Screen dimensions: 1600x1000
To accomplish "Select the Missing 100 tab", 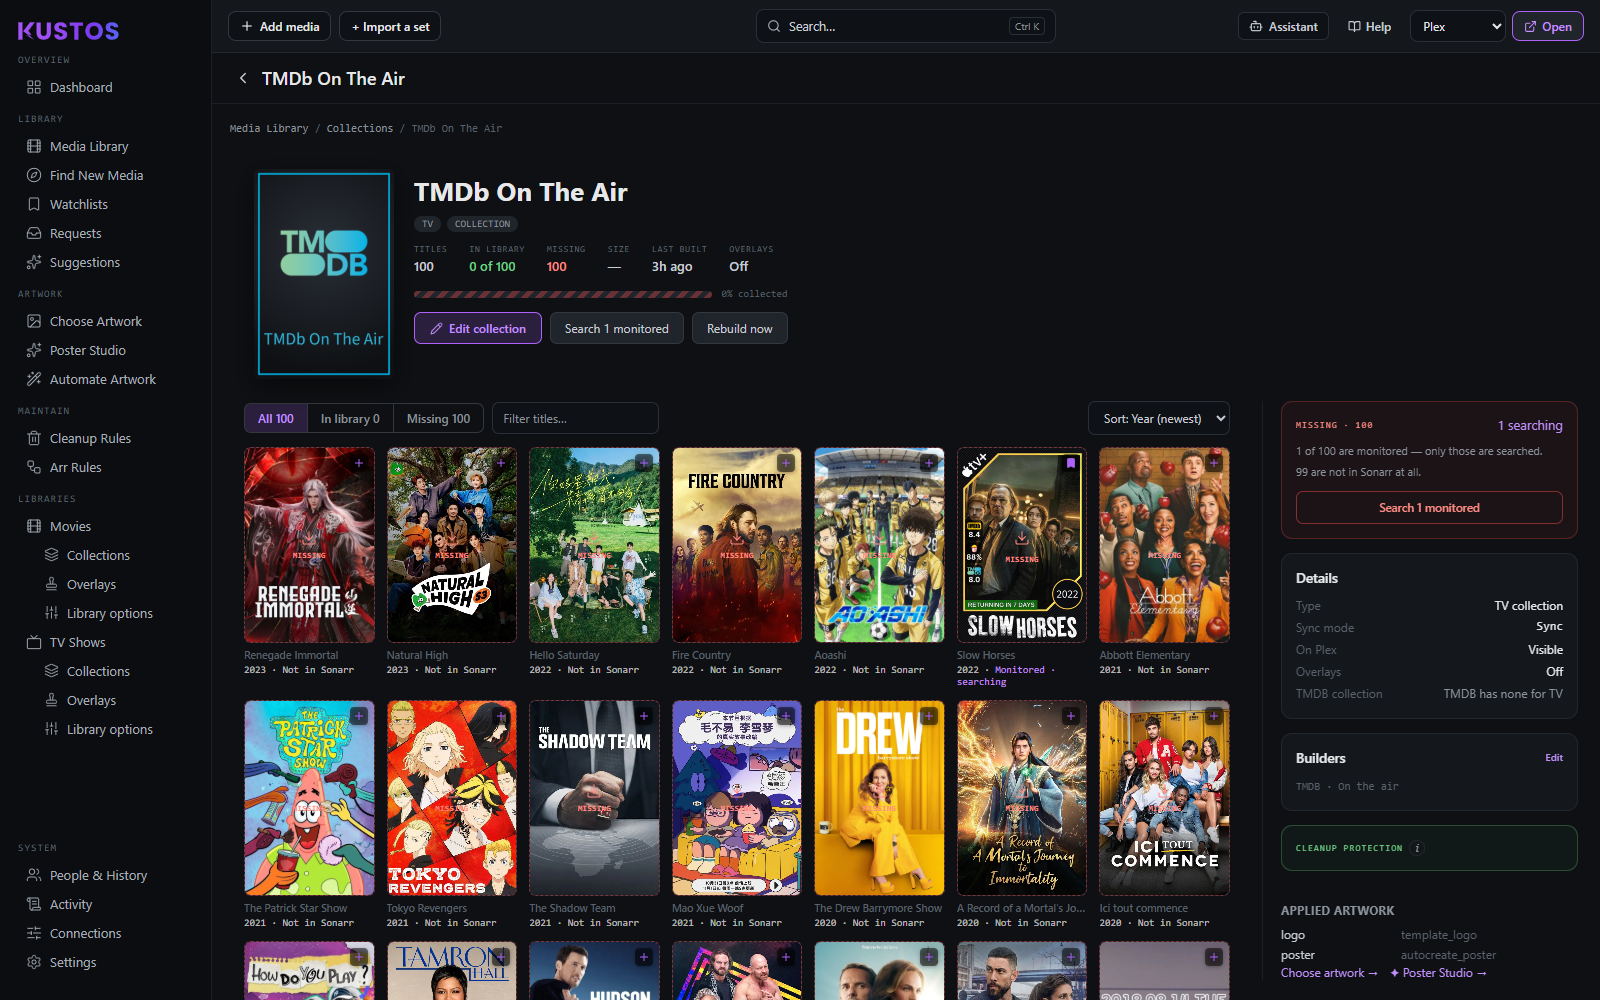I will click(438, 419).
